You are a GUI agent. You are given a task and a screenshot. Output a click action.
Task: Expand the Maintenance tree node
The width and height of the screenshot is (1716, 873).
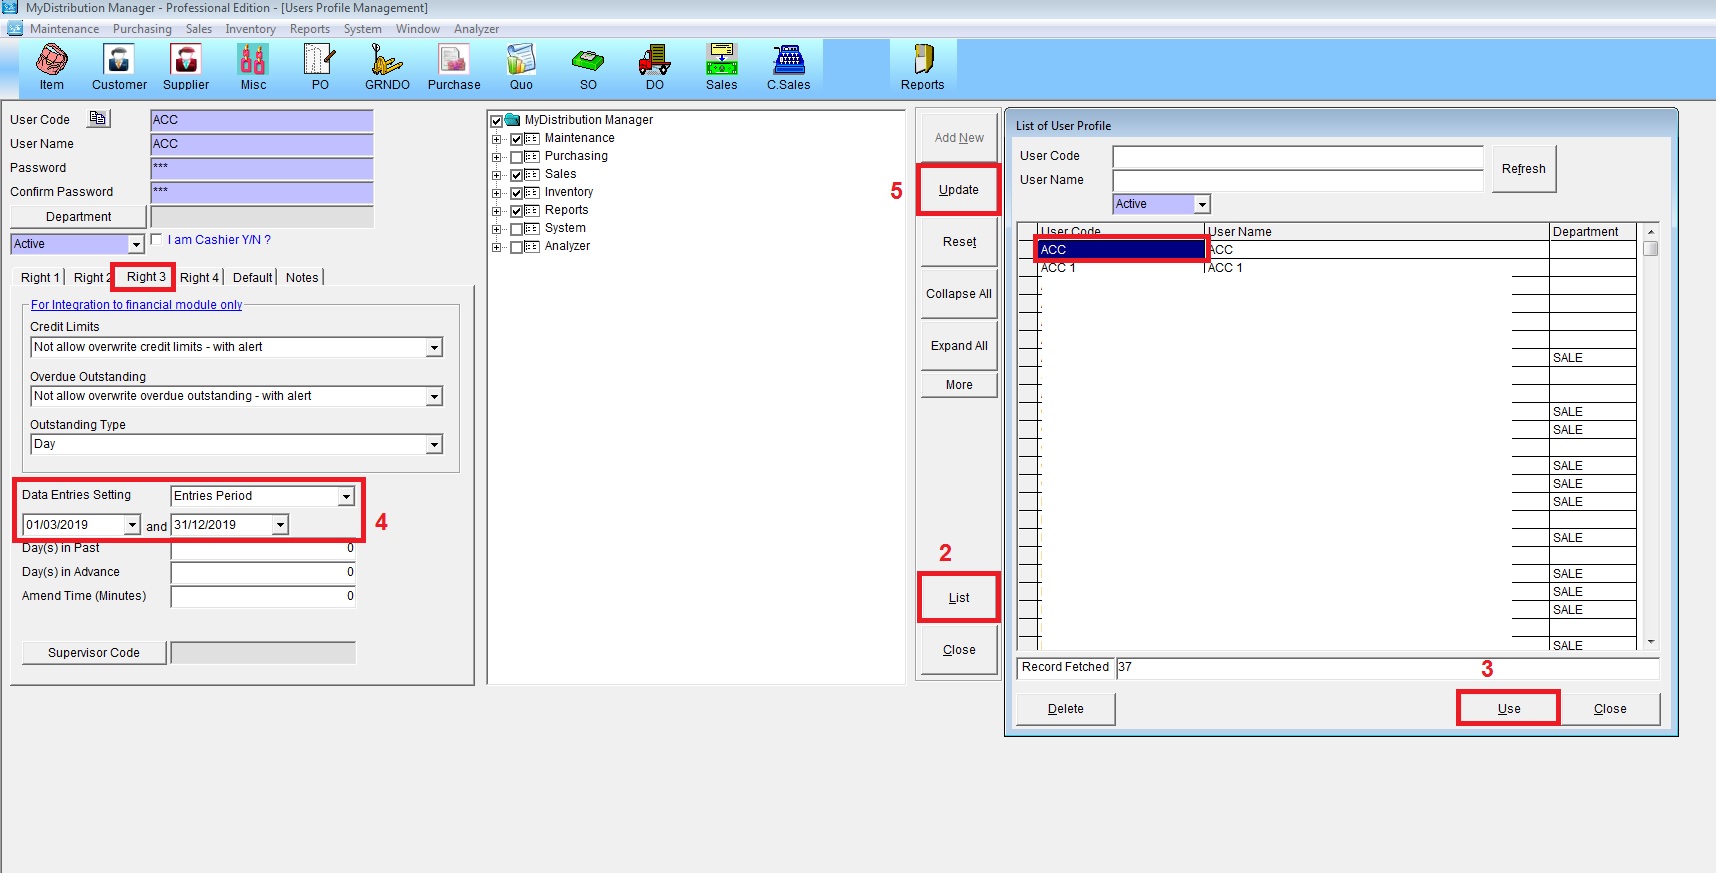pos(497,139)
